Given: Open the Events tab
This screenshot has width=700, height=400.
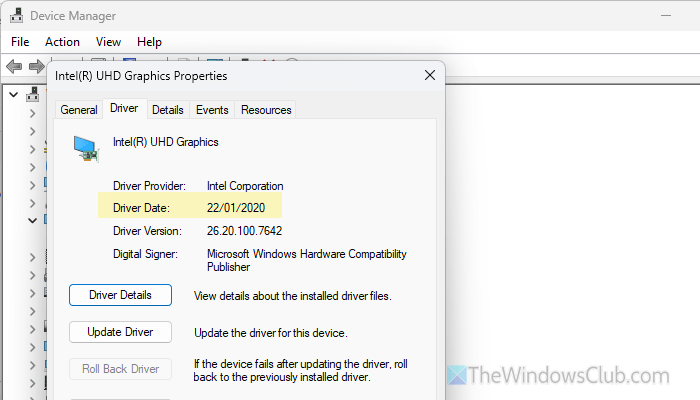Looking at the screenshot, I should (212, 110).
